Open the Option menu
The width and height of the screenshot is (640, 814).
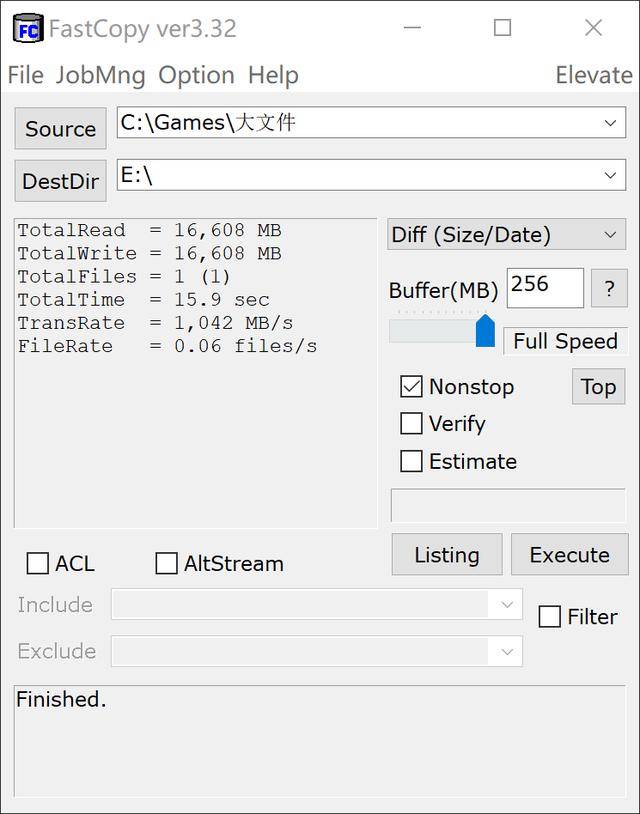tap(196, 75)
